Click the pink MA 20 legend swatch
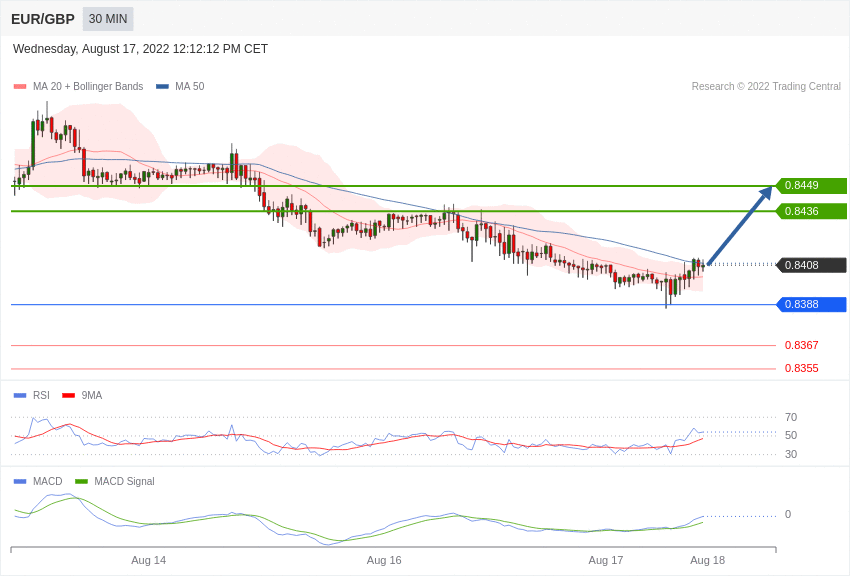The image size is (850, 576). tap(20, 87)
